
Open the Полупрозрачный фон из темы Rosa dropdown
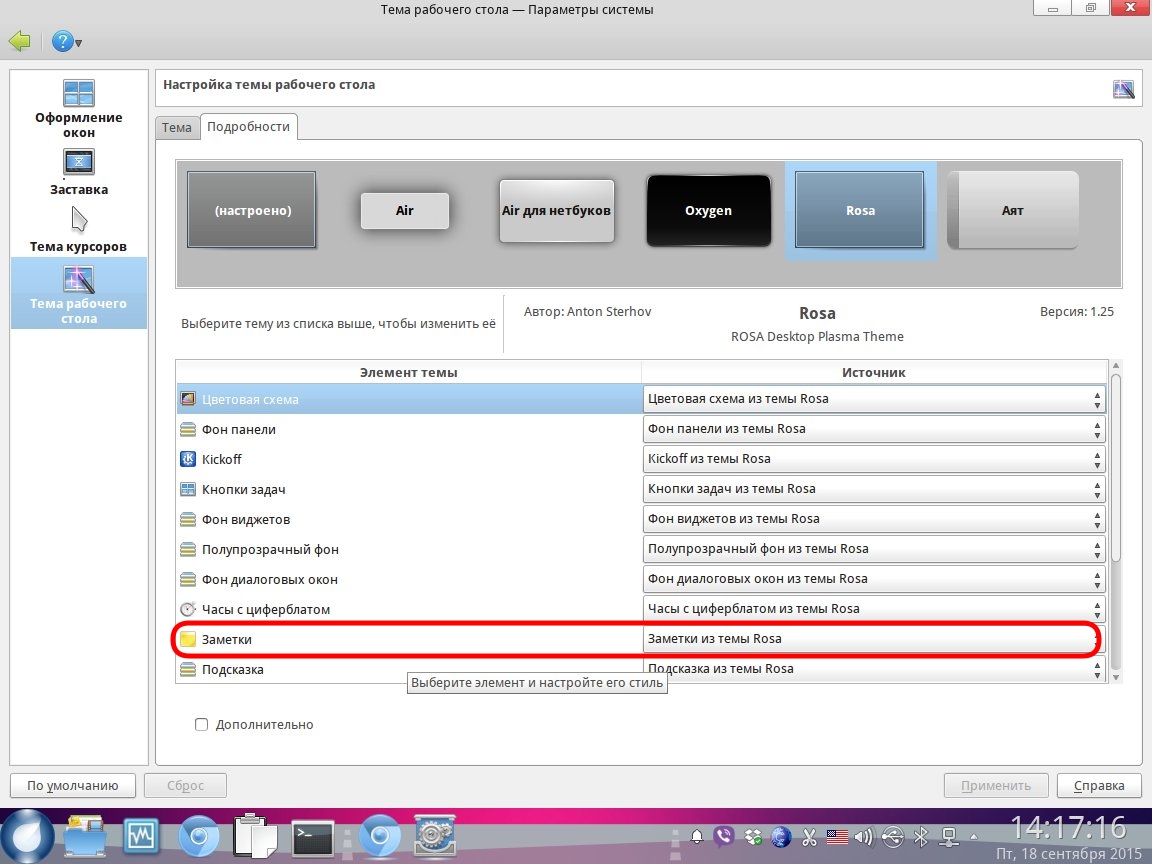pyautogui.click(x=874, y=550)
